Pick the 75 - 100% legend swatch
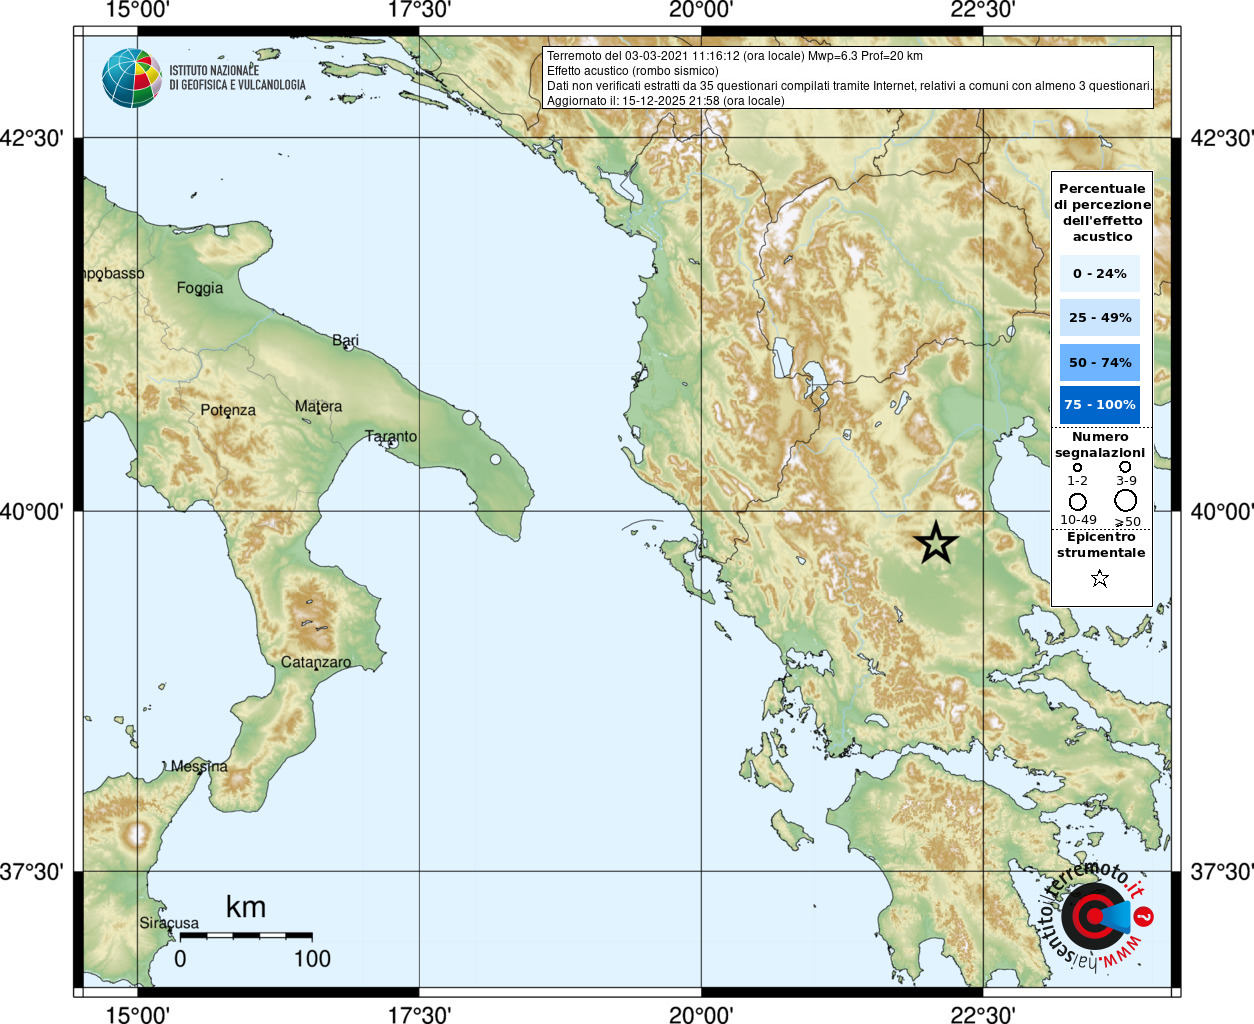This screenshot has height=1024, width=1254. [1099, 405]
